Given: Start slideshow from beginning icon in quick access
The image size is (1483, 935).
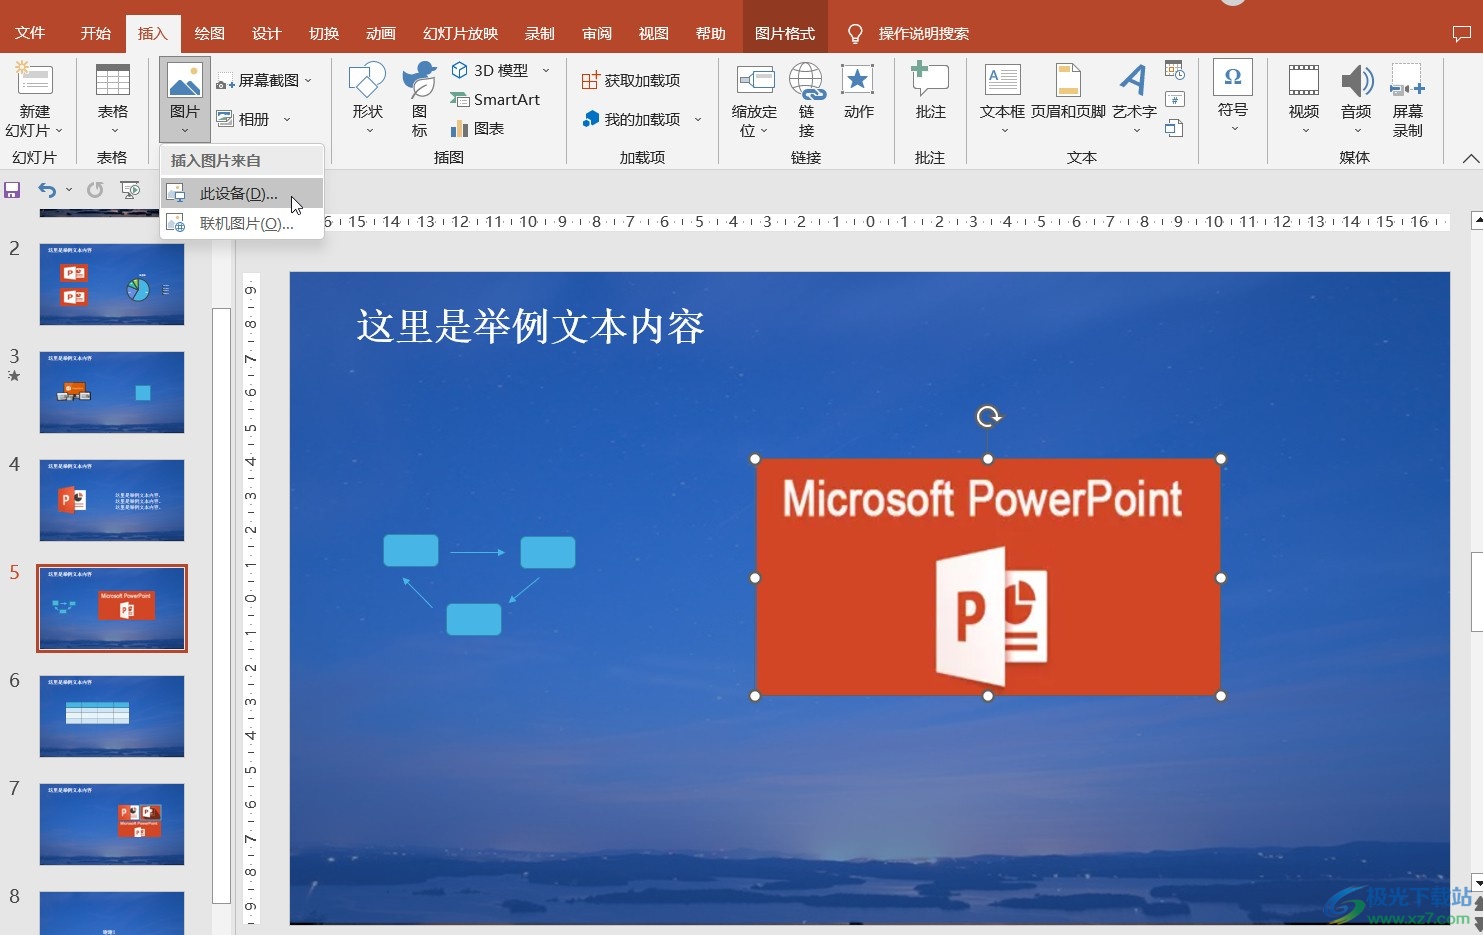Looking at the screenshot, I should (130, 190).
